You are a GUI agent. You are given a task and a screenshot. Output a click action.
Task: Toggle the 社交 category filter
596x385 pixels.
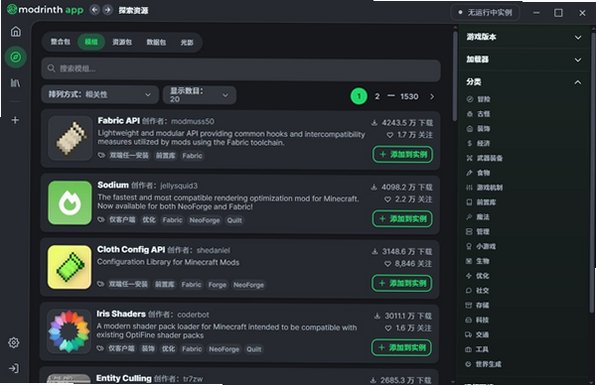(x=477, y=291)
